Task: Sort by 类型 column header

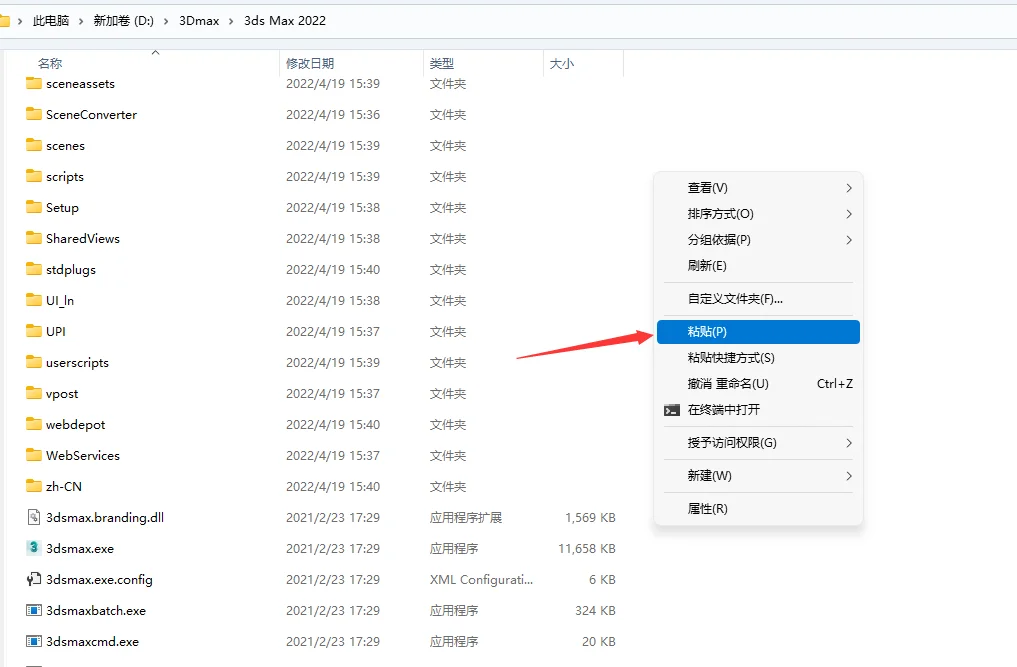Action: pyautogui.click(x=442, y=64)
